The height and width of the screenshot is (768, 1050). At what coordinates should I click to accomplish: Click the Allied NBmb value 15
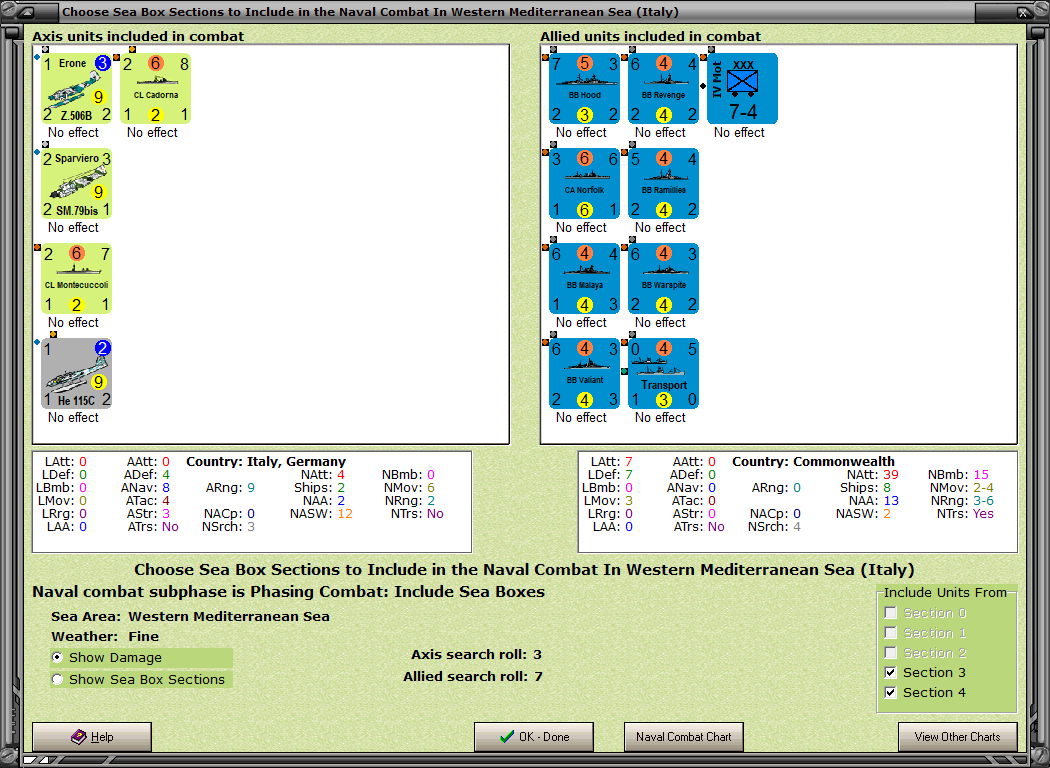click(981, 475)
